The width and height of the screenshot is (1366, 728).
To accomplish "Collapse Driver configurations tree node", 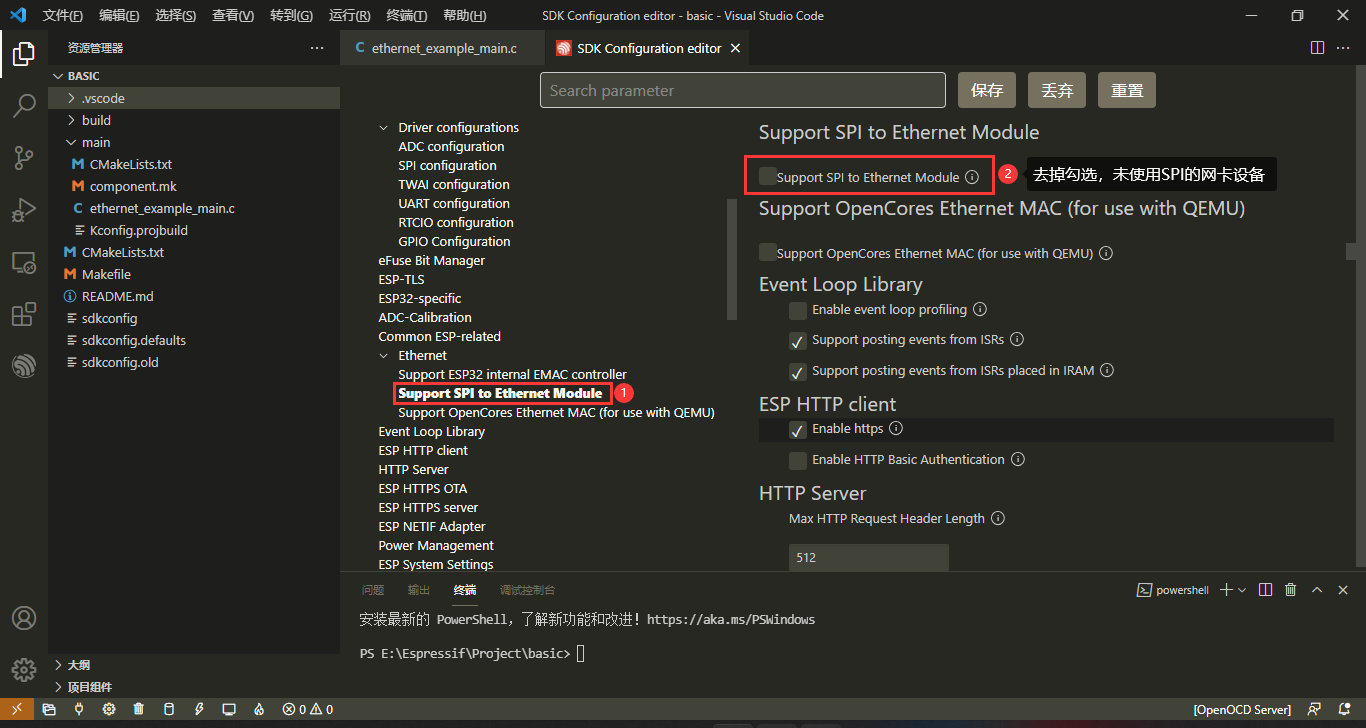I will [384, 128].
